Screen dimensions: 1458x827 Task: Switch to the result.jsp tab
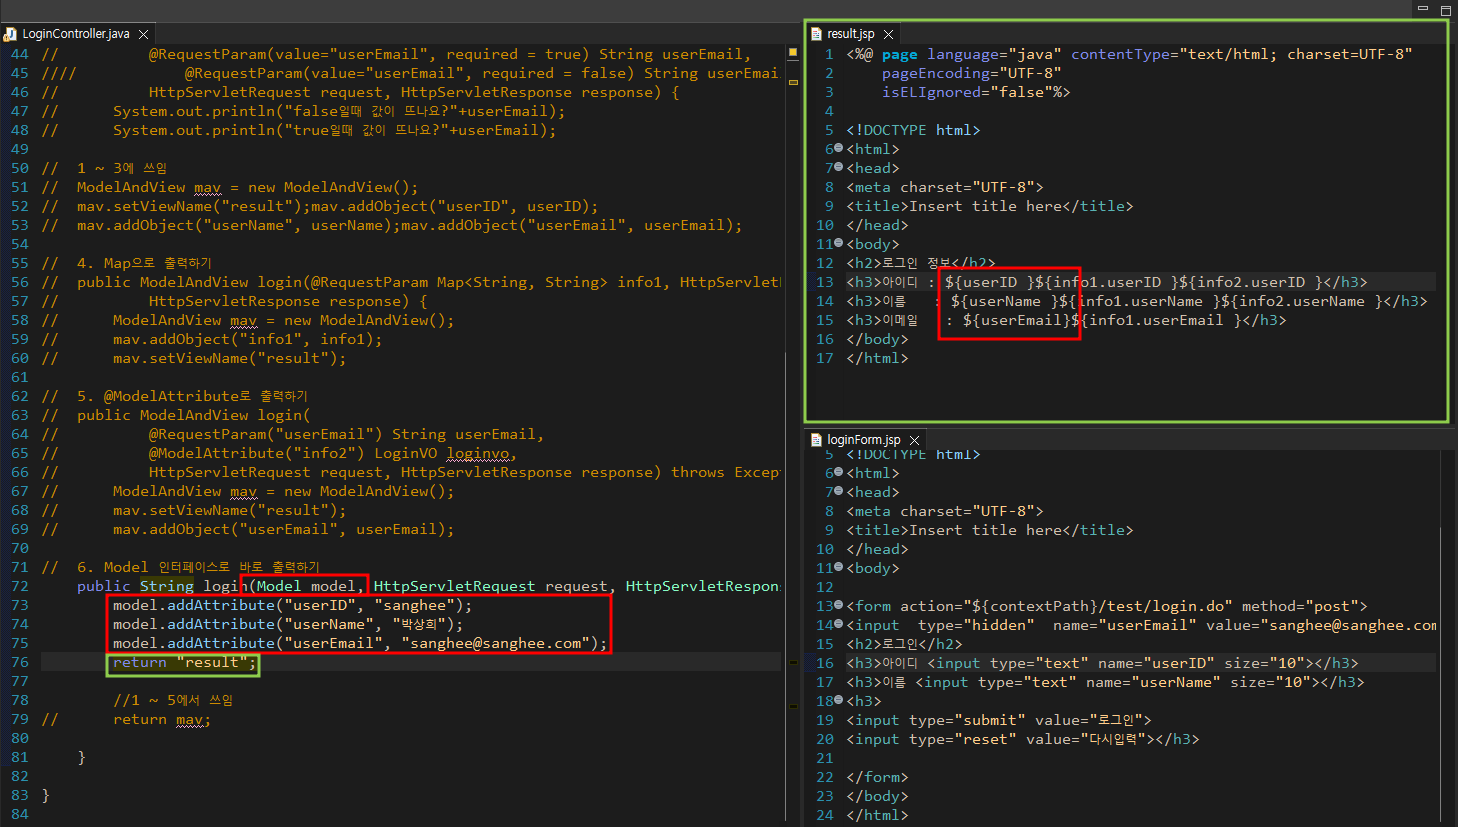851,34
